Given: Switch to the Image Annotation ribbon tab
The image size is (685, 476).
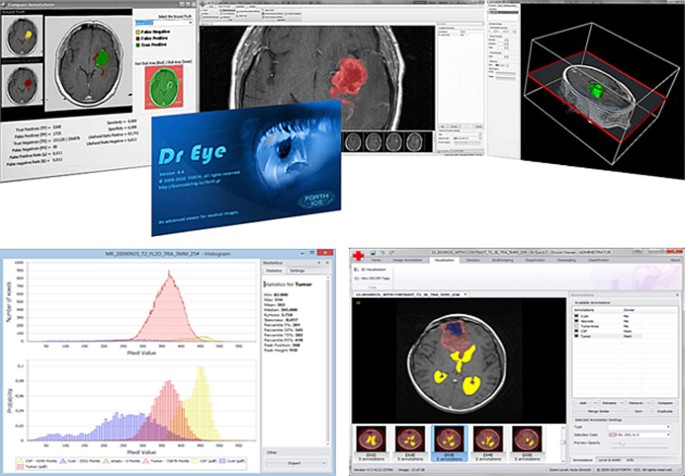Looking at the screenshot, I should 408,260.
